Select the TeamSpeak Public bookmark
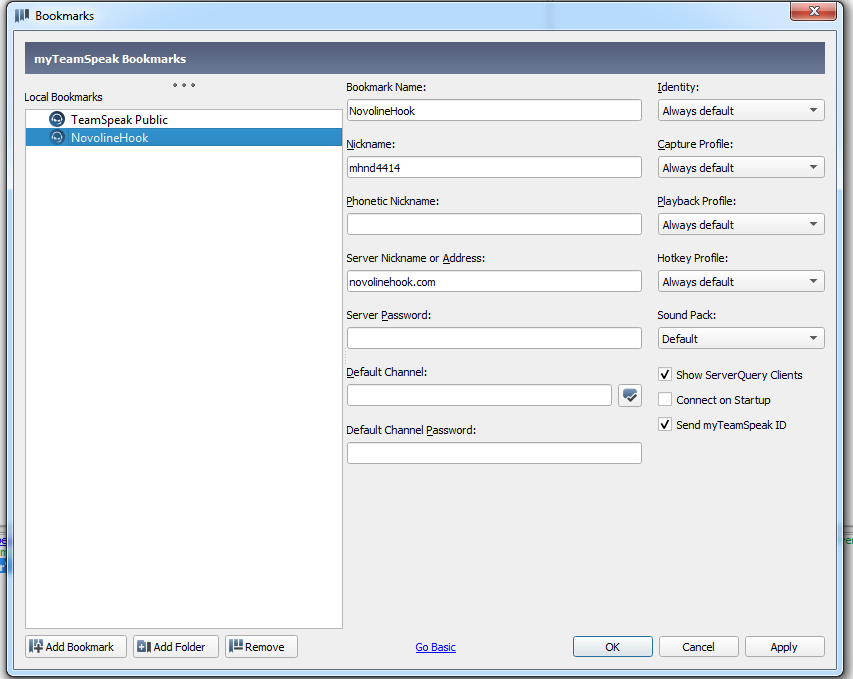853x679 pixels. coord(184,119)
